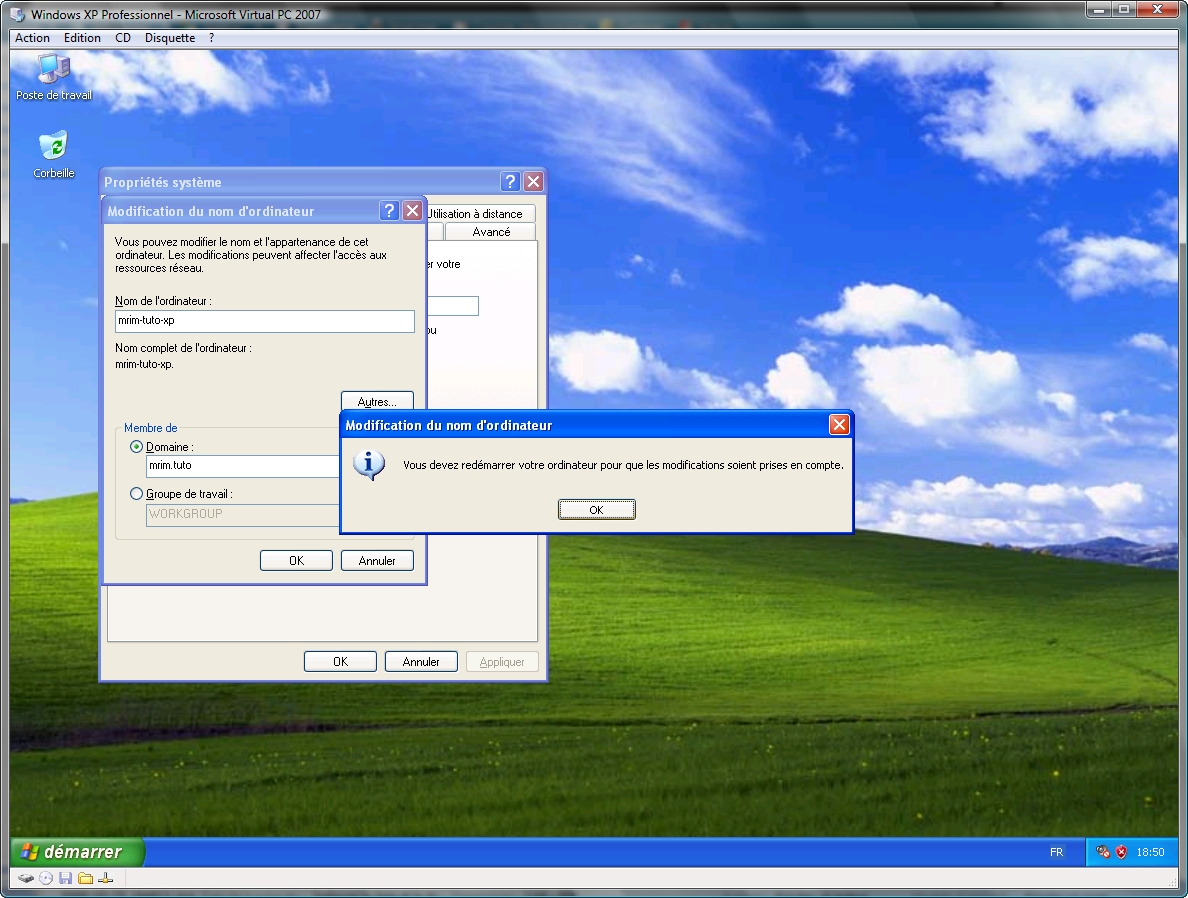
Task: Click the FR language indicator in the taskbar
Action: pos(1056,852)
